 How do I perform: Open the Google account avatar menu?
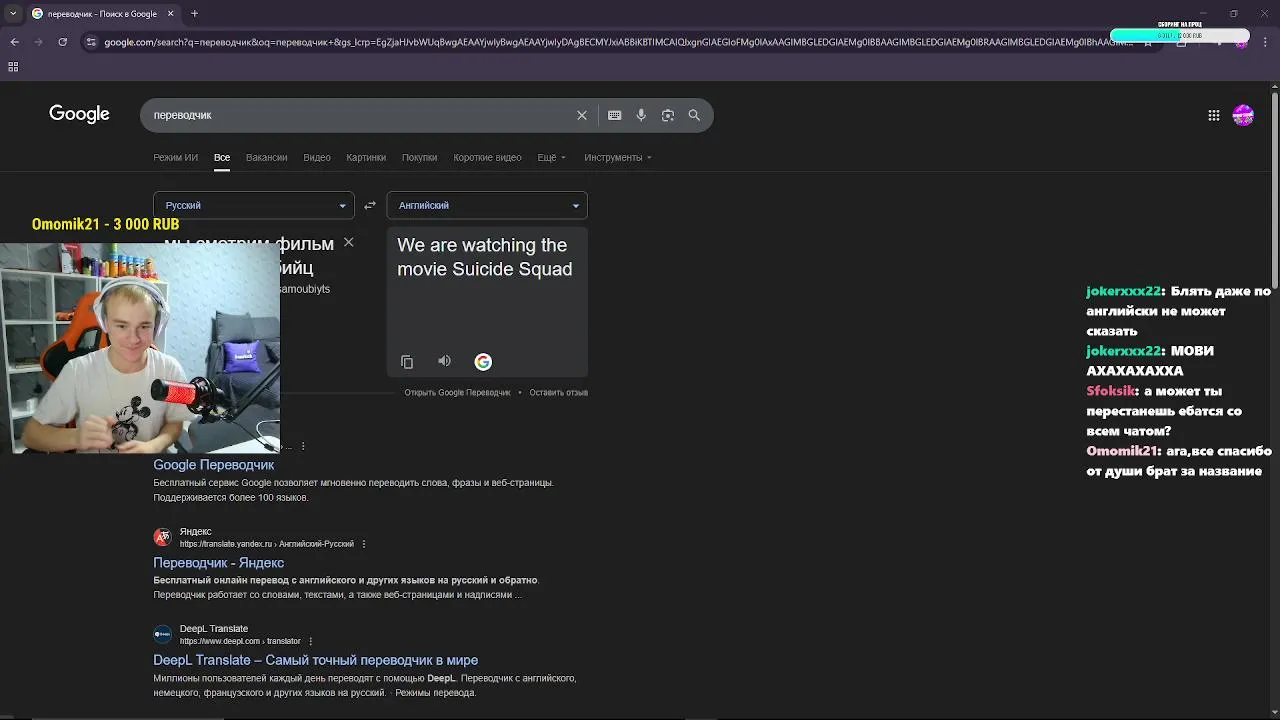coord(1243,115)
